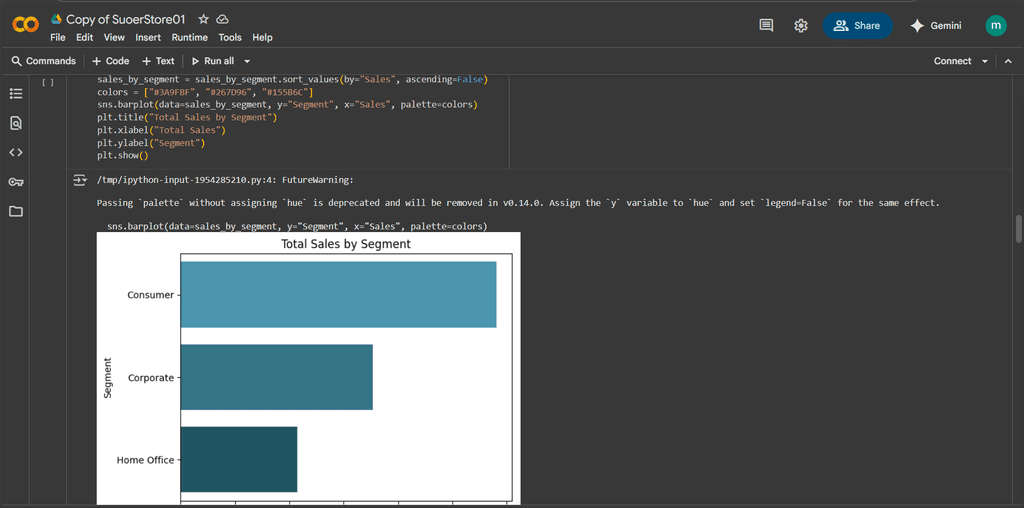Expand the Run all dropdown arrow
1024x508 pixels.
(247, 61)
